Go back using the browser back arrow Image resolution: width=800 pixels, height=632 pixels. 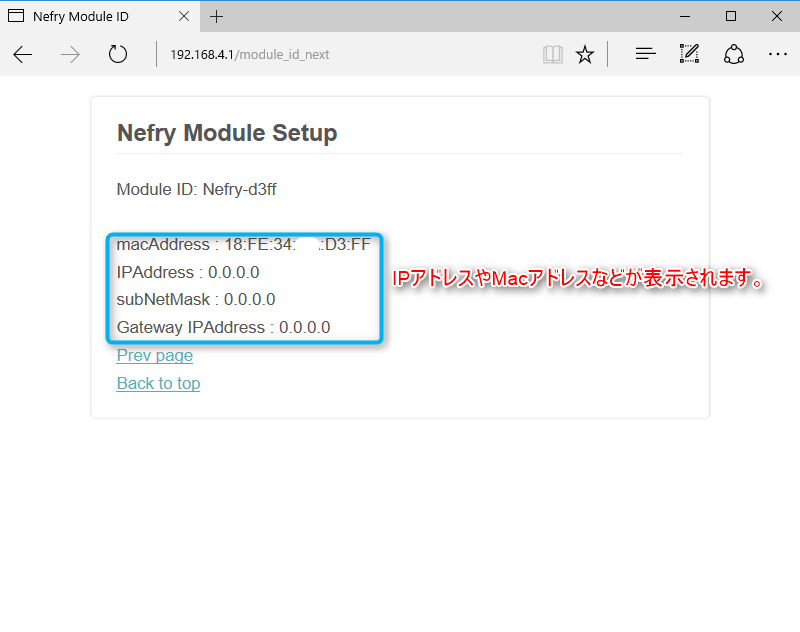22,54
